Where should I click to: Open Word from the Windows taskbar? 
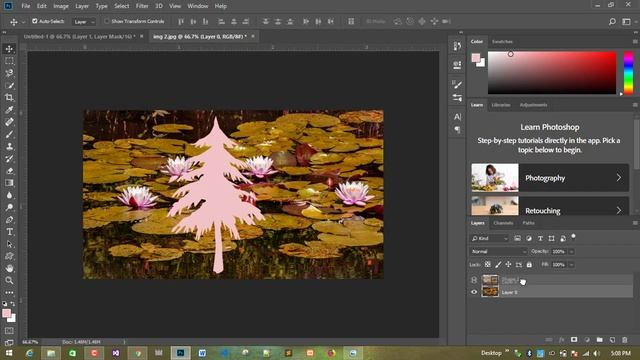[x=202, y=353]
